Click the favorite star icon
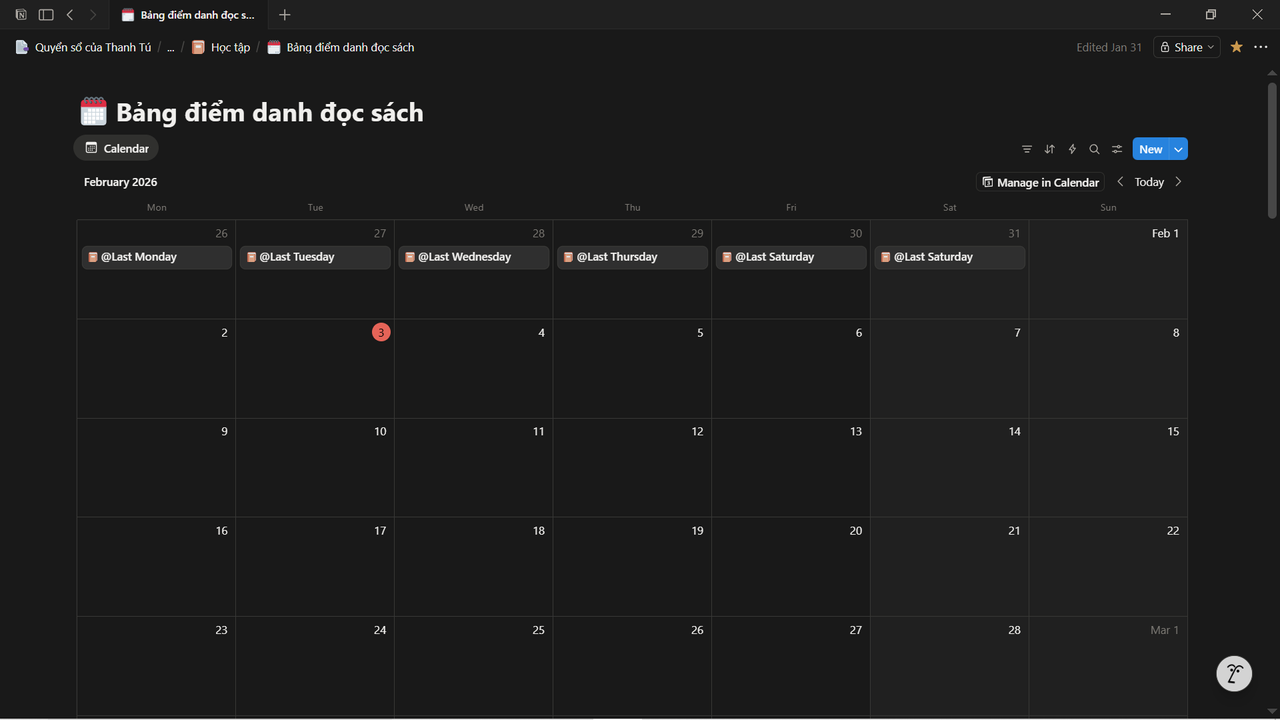The image size is (1280, 720). 1236,47
